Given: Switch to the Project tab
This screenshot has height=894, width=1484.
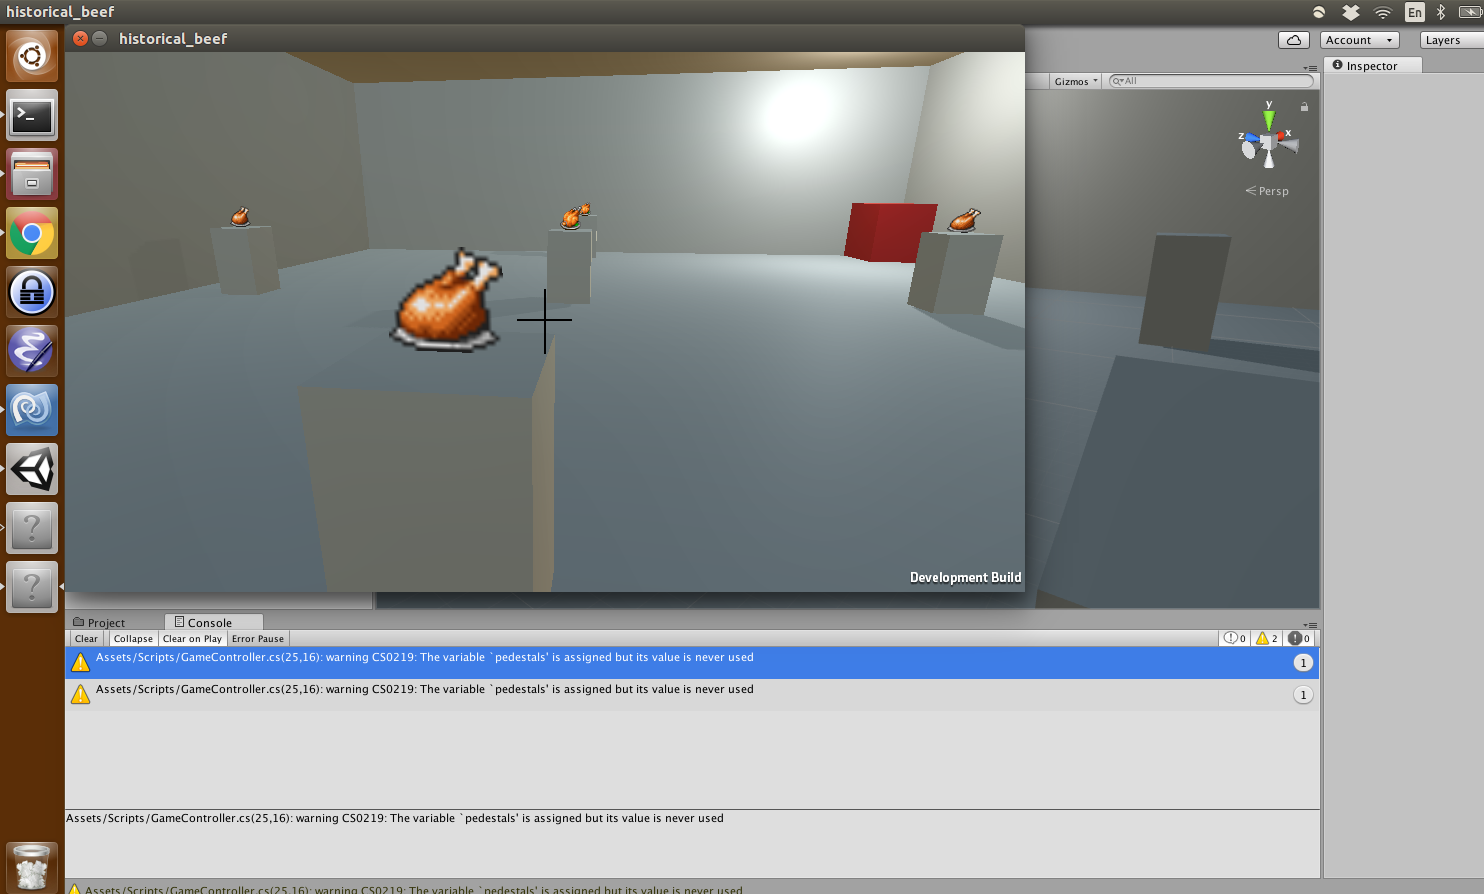Looking at the screenshot, I should 100,622.
